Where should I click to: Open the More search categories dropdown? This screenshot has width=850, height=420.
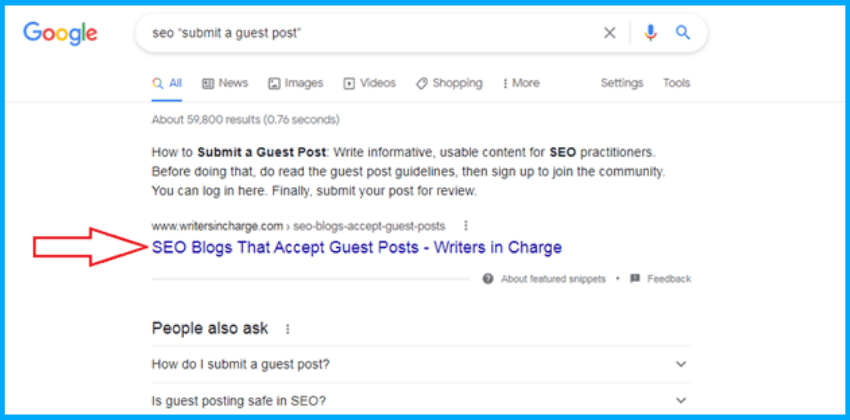pyautogui.click(x=521, y=83)
